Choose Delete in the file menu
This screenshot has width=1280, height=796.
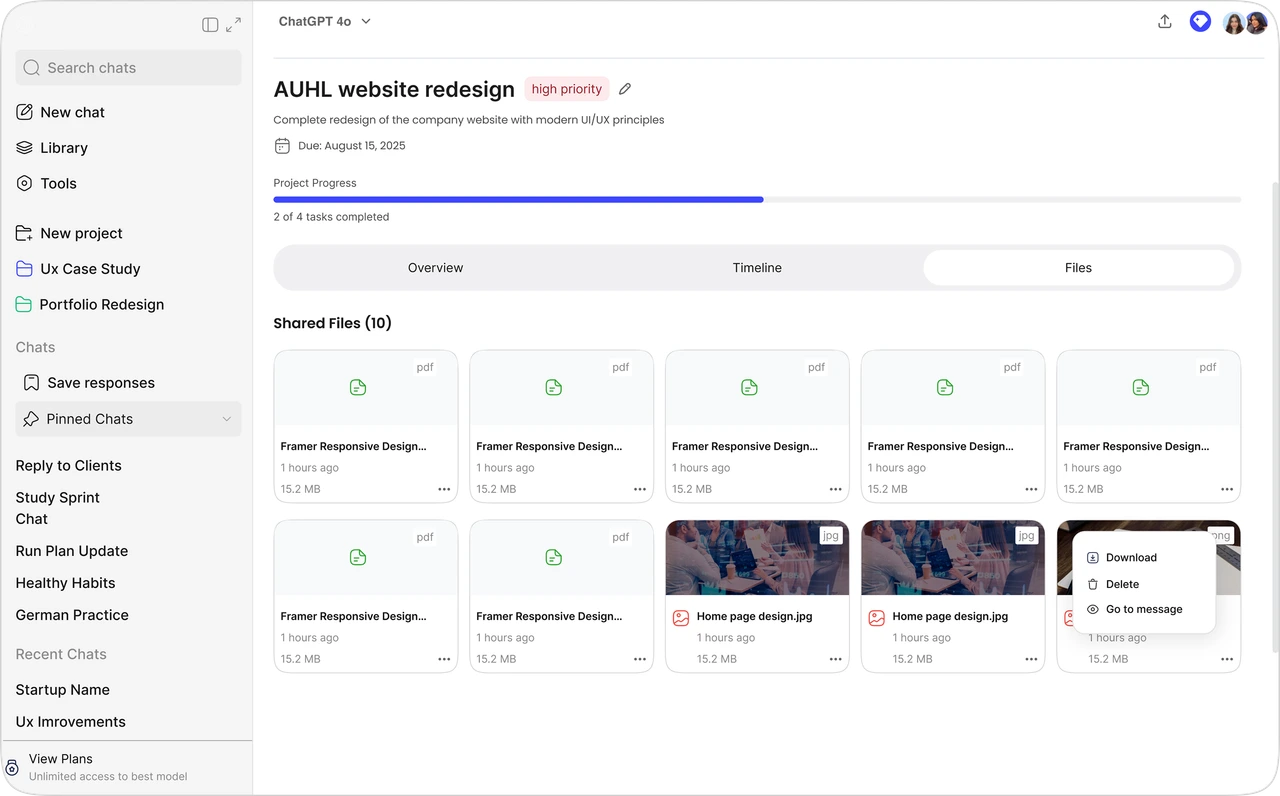[1122, 584]
